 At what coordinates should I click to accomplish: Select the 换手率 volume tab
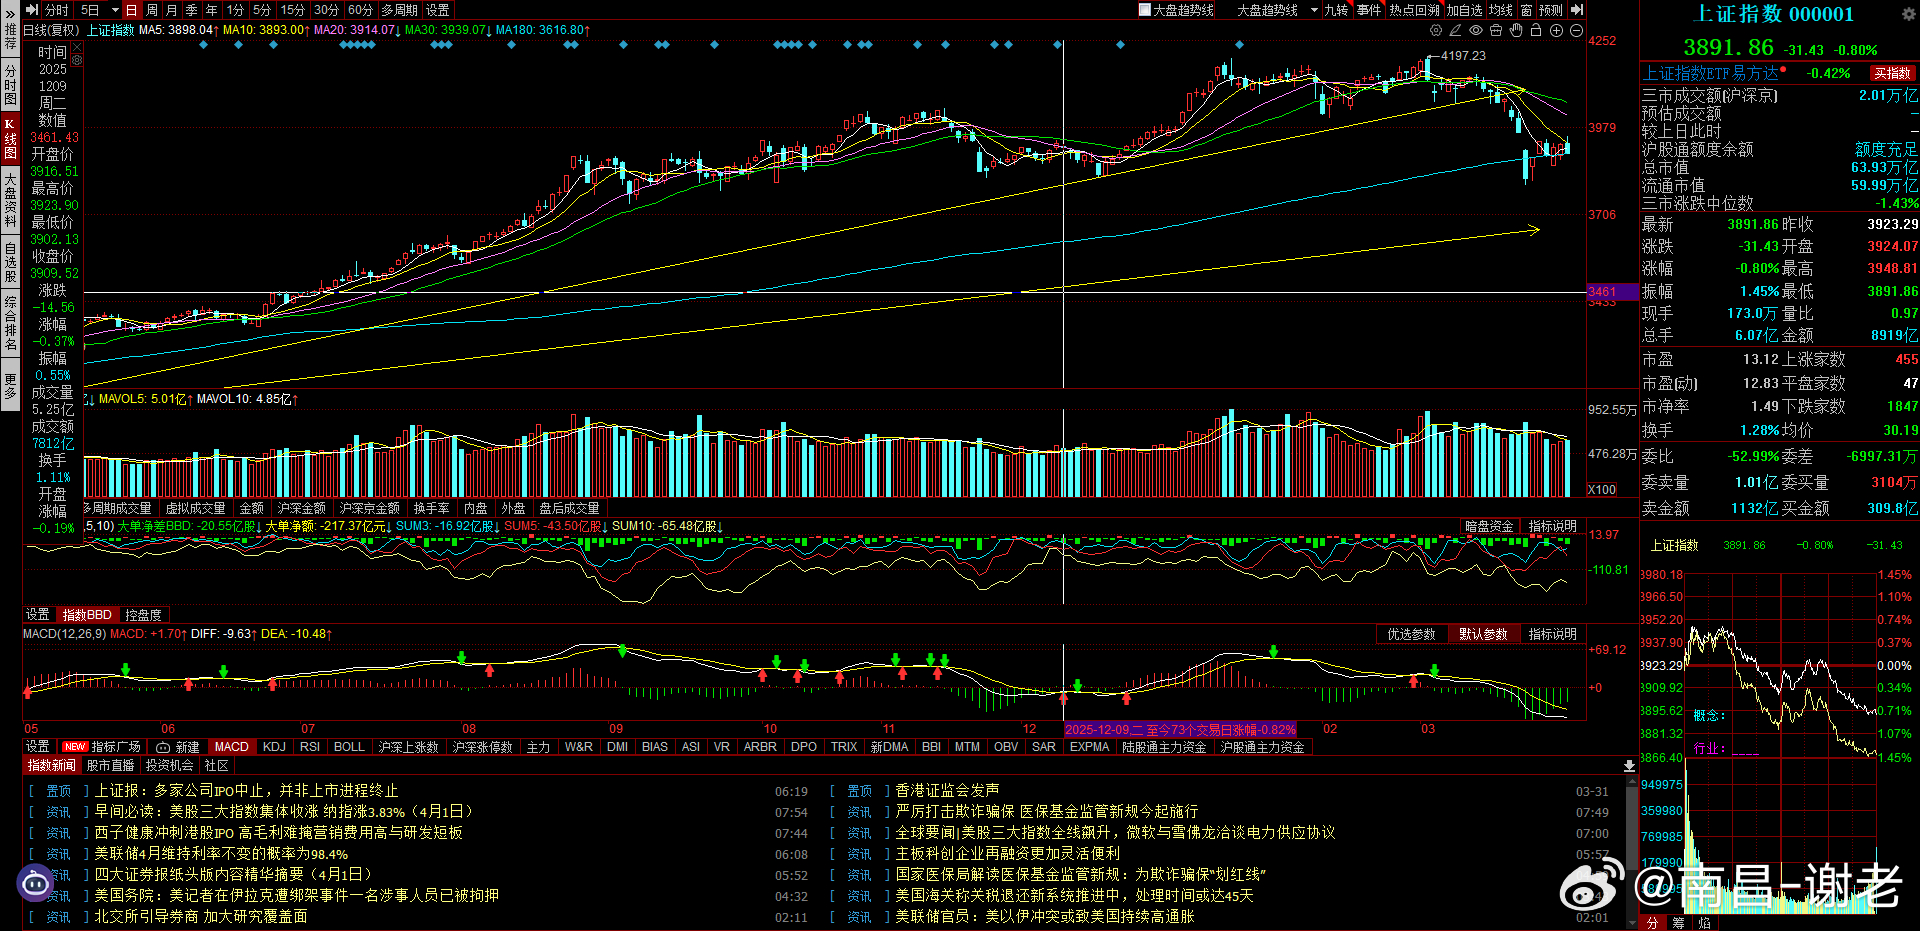(x=431, y=509)
